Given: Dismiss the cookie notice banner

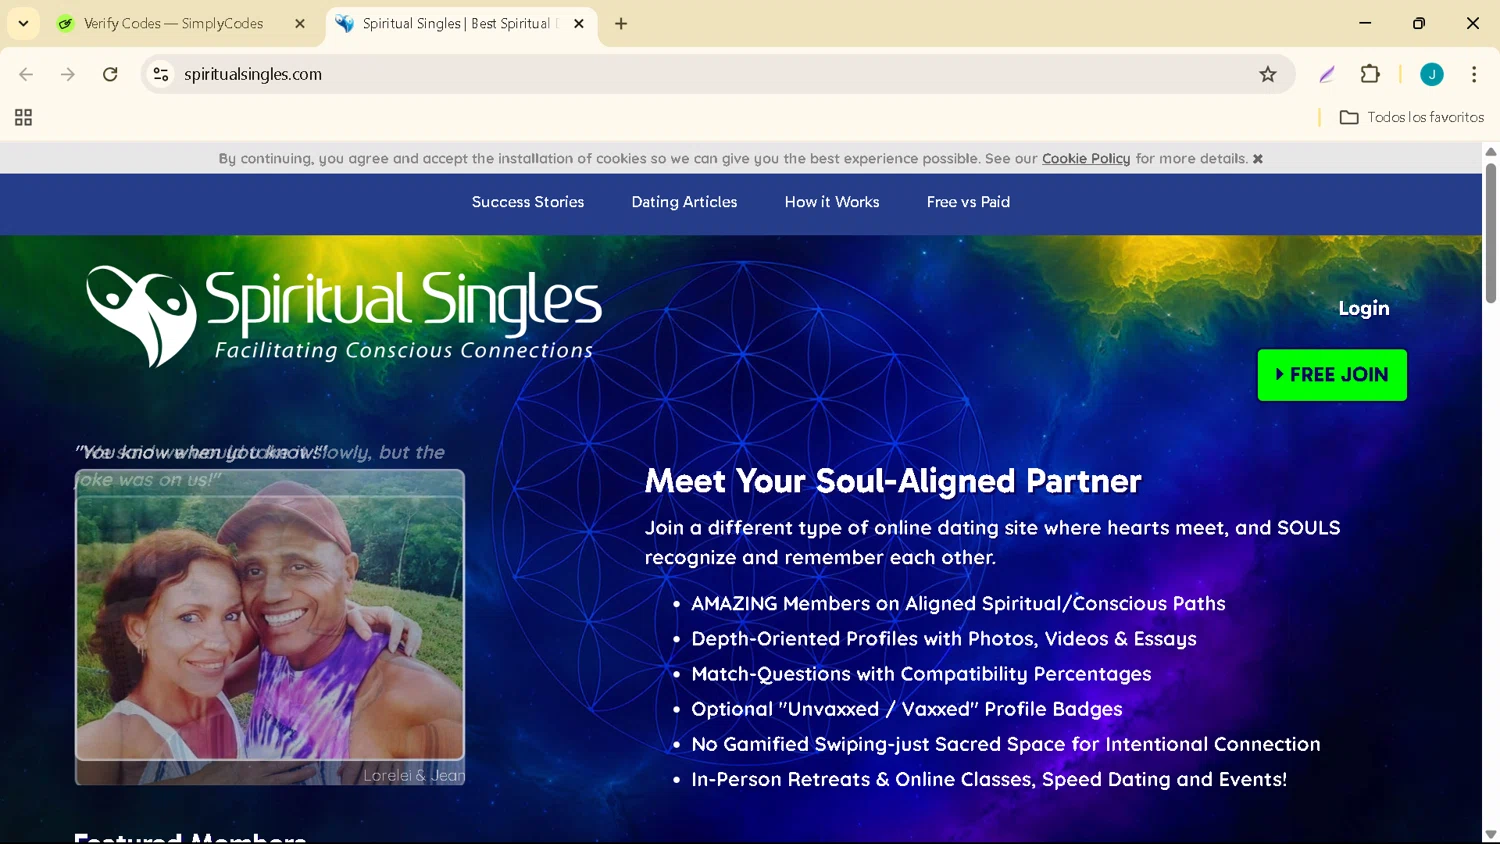Looking at the screenshot, I should pos(1258,159).
